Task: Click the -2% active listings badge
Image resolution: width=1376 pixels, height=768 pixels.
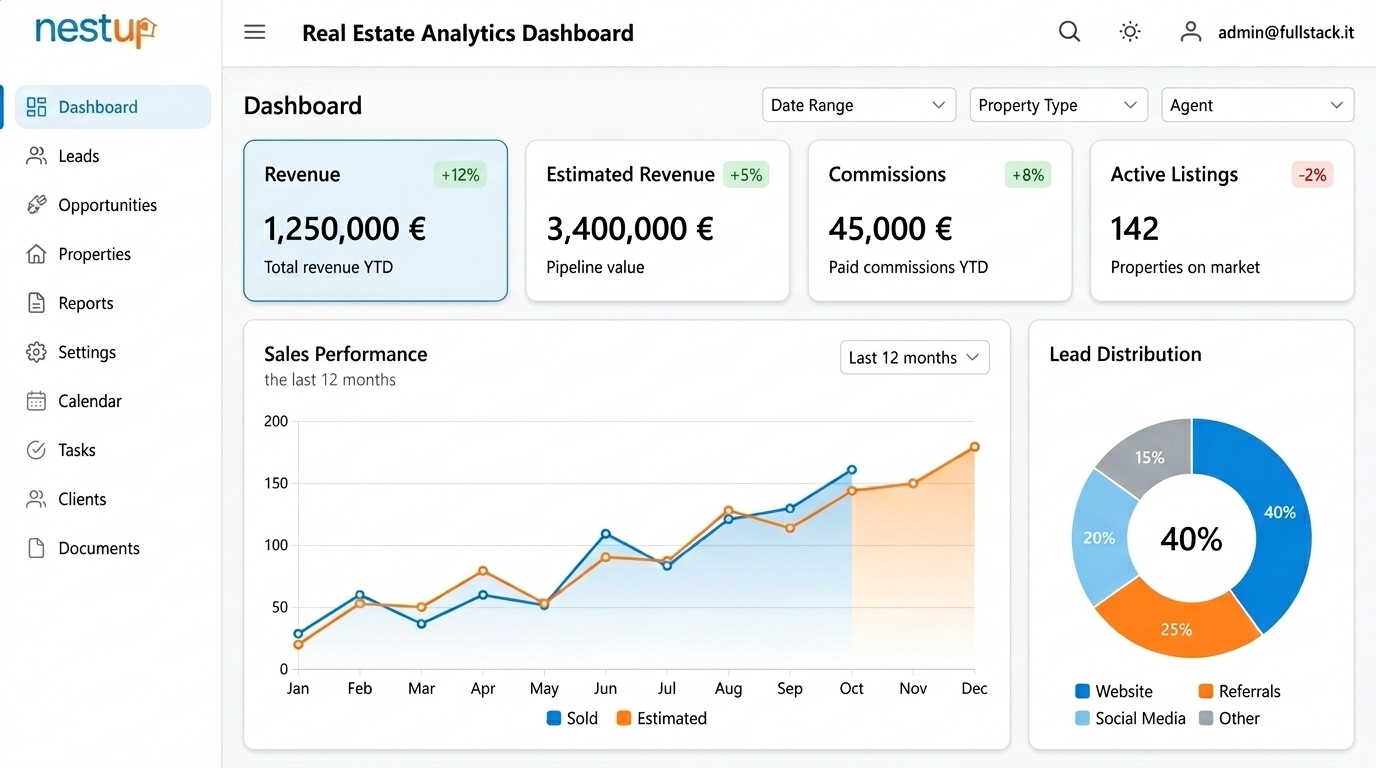Action: [1312, 175]
